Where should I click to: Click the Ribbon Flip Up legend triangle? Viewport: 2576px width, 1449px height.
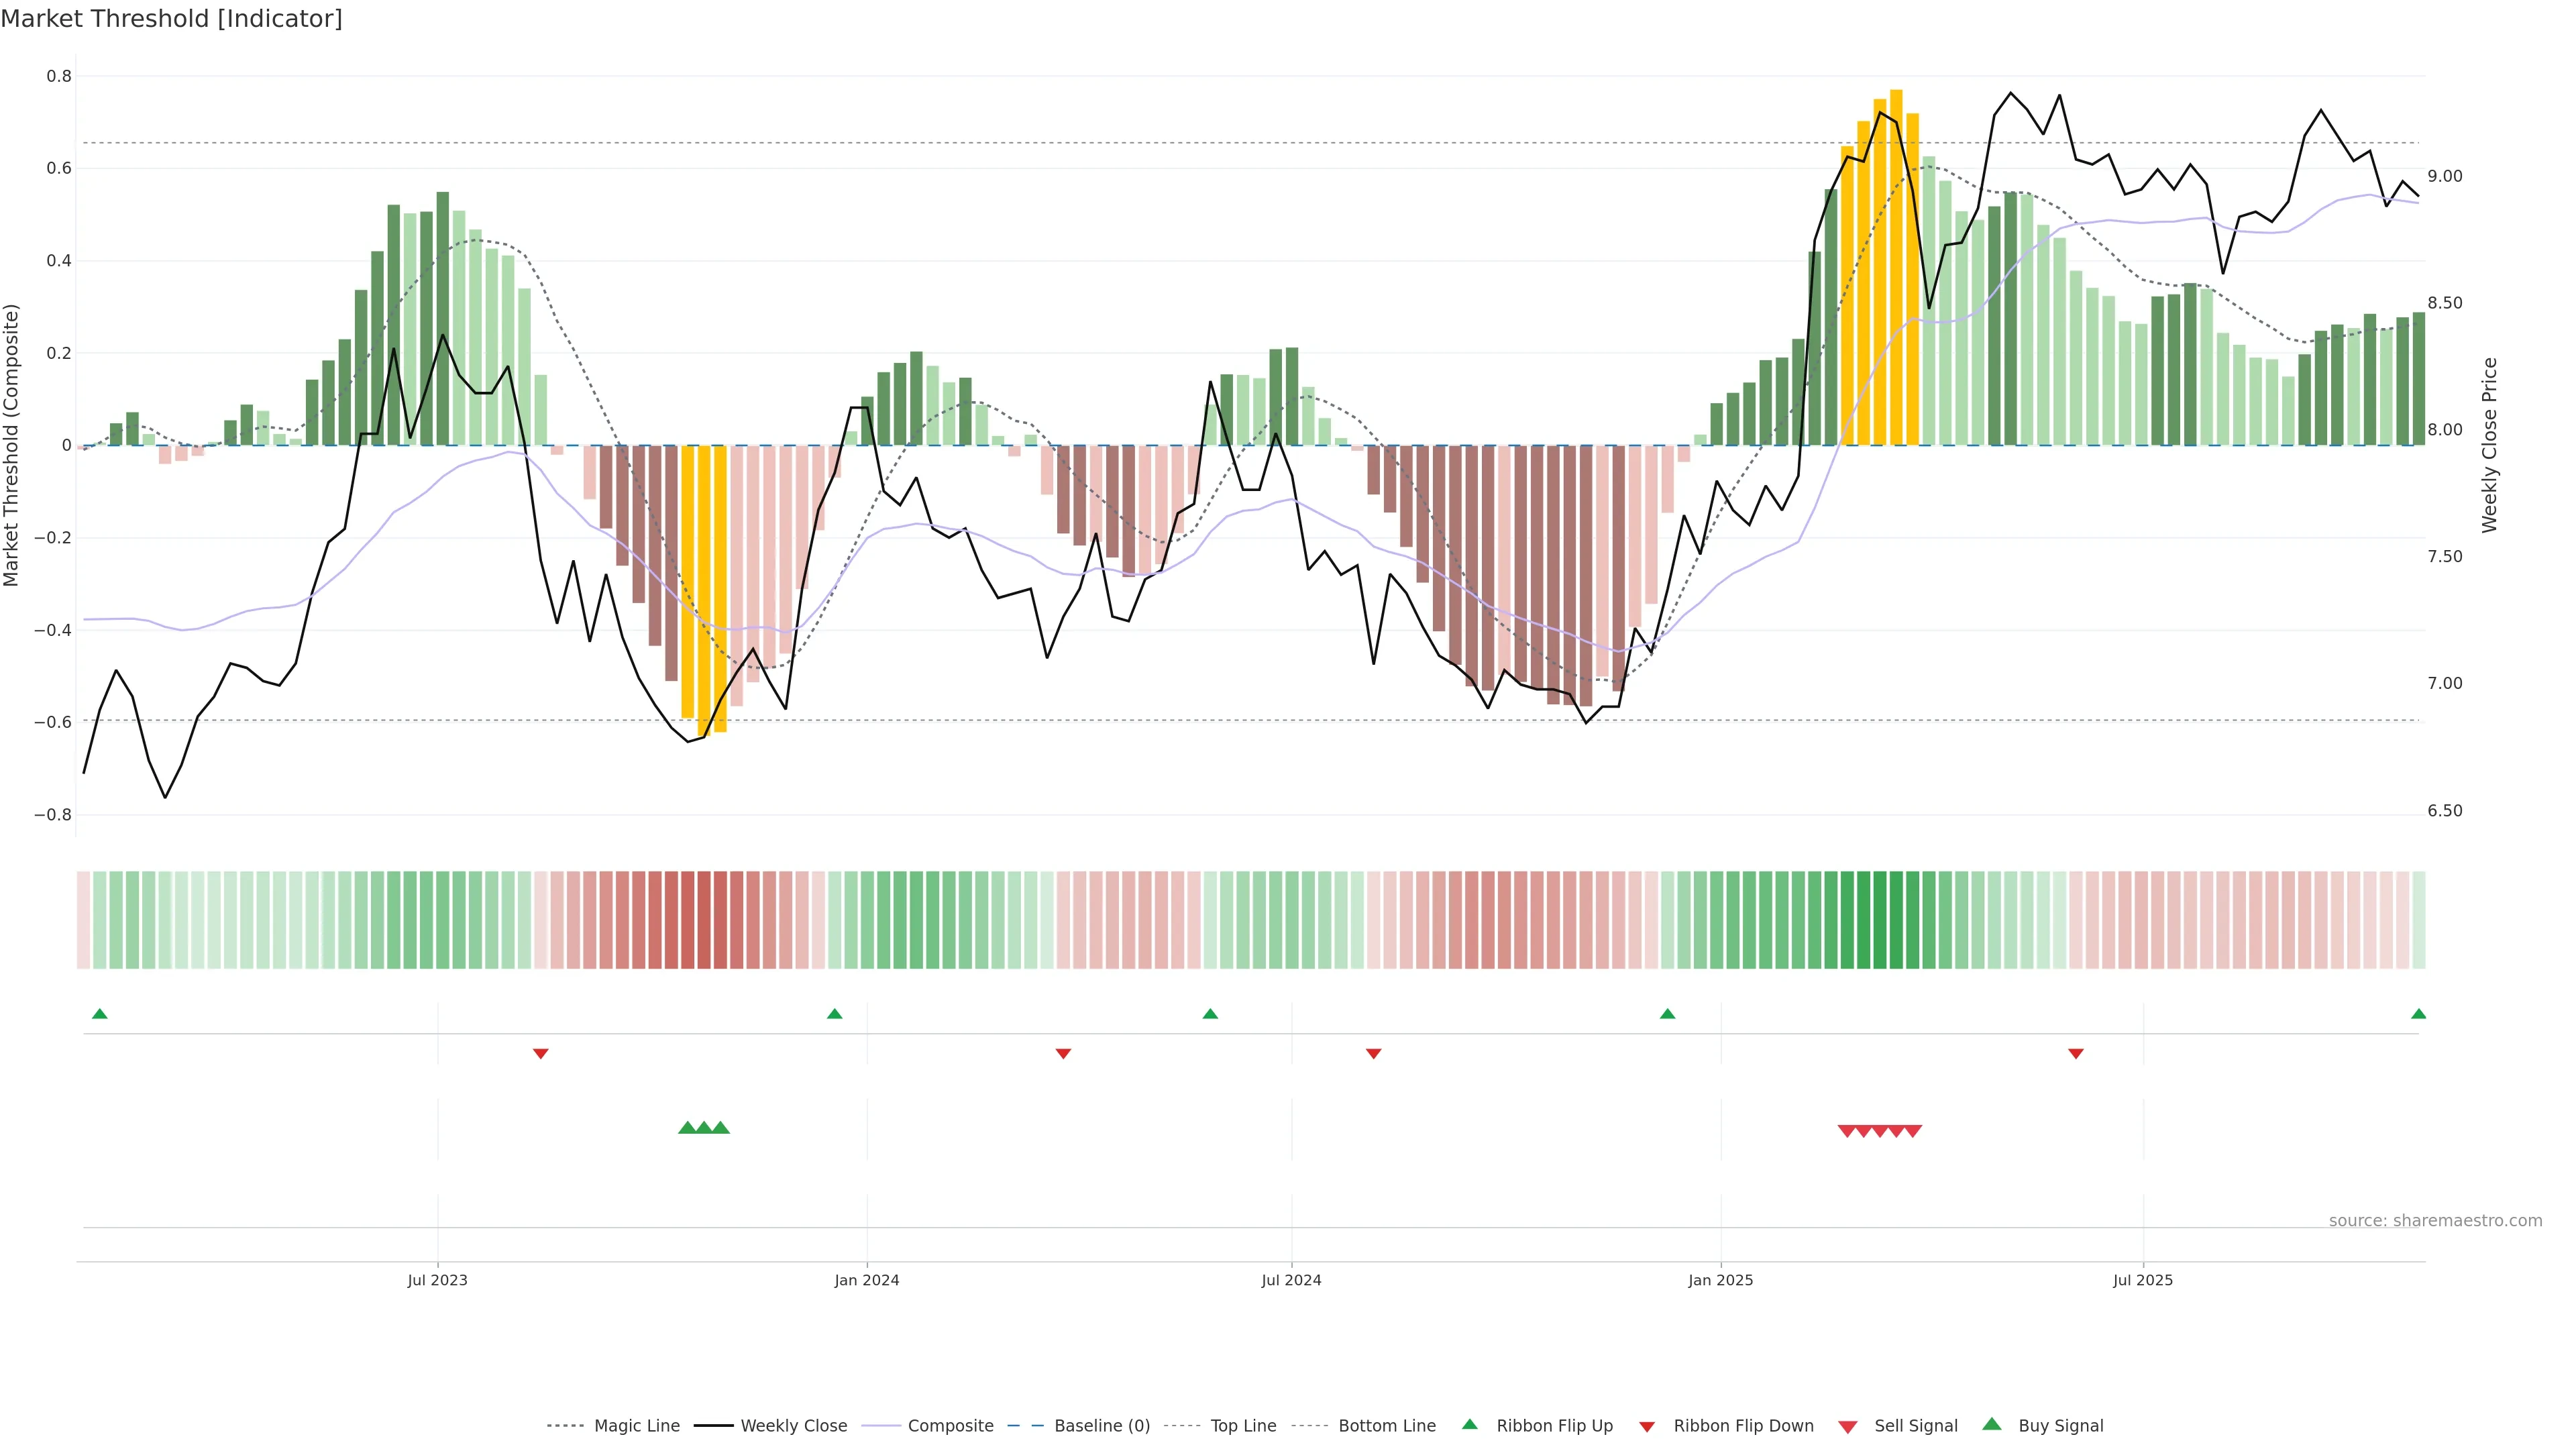(1469, 1424)
